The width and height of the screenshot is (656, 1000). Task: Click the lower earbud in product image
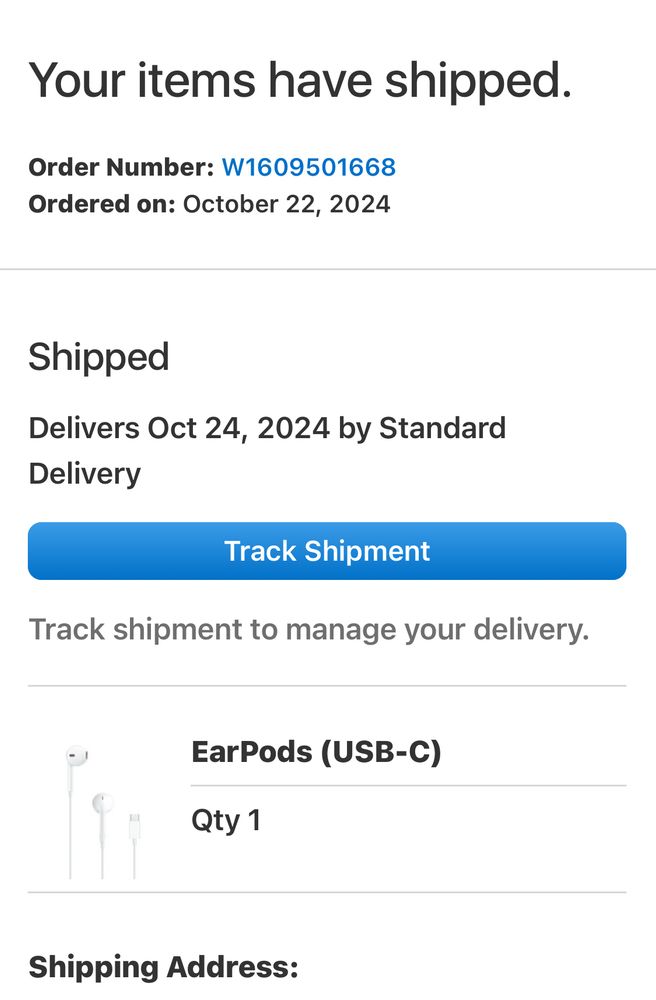102,803
